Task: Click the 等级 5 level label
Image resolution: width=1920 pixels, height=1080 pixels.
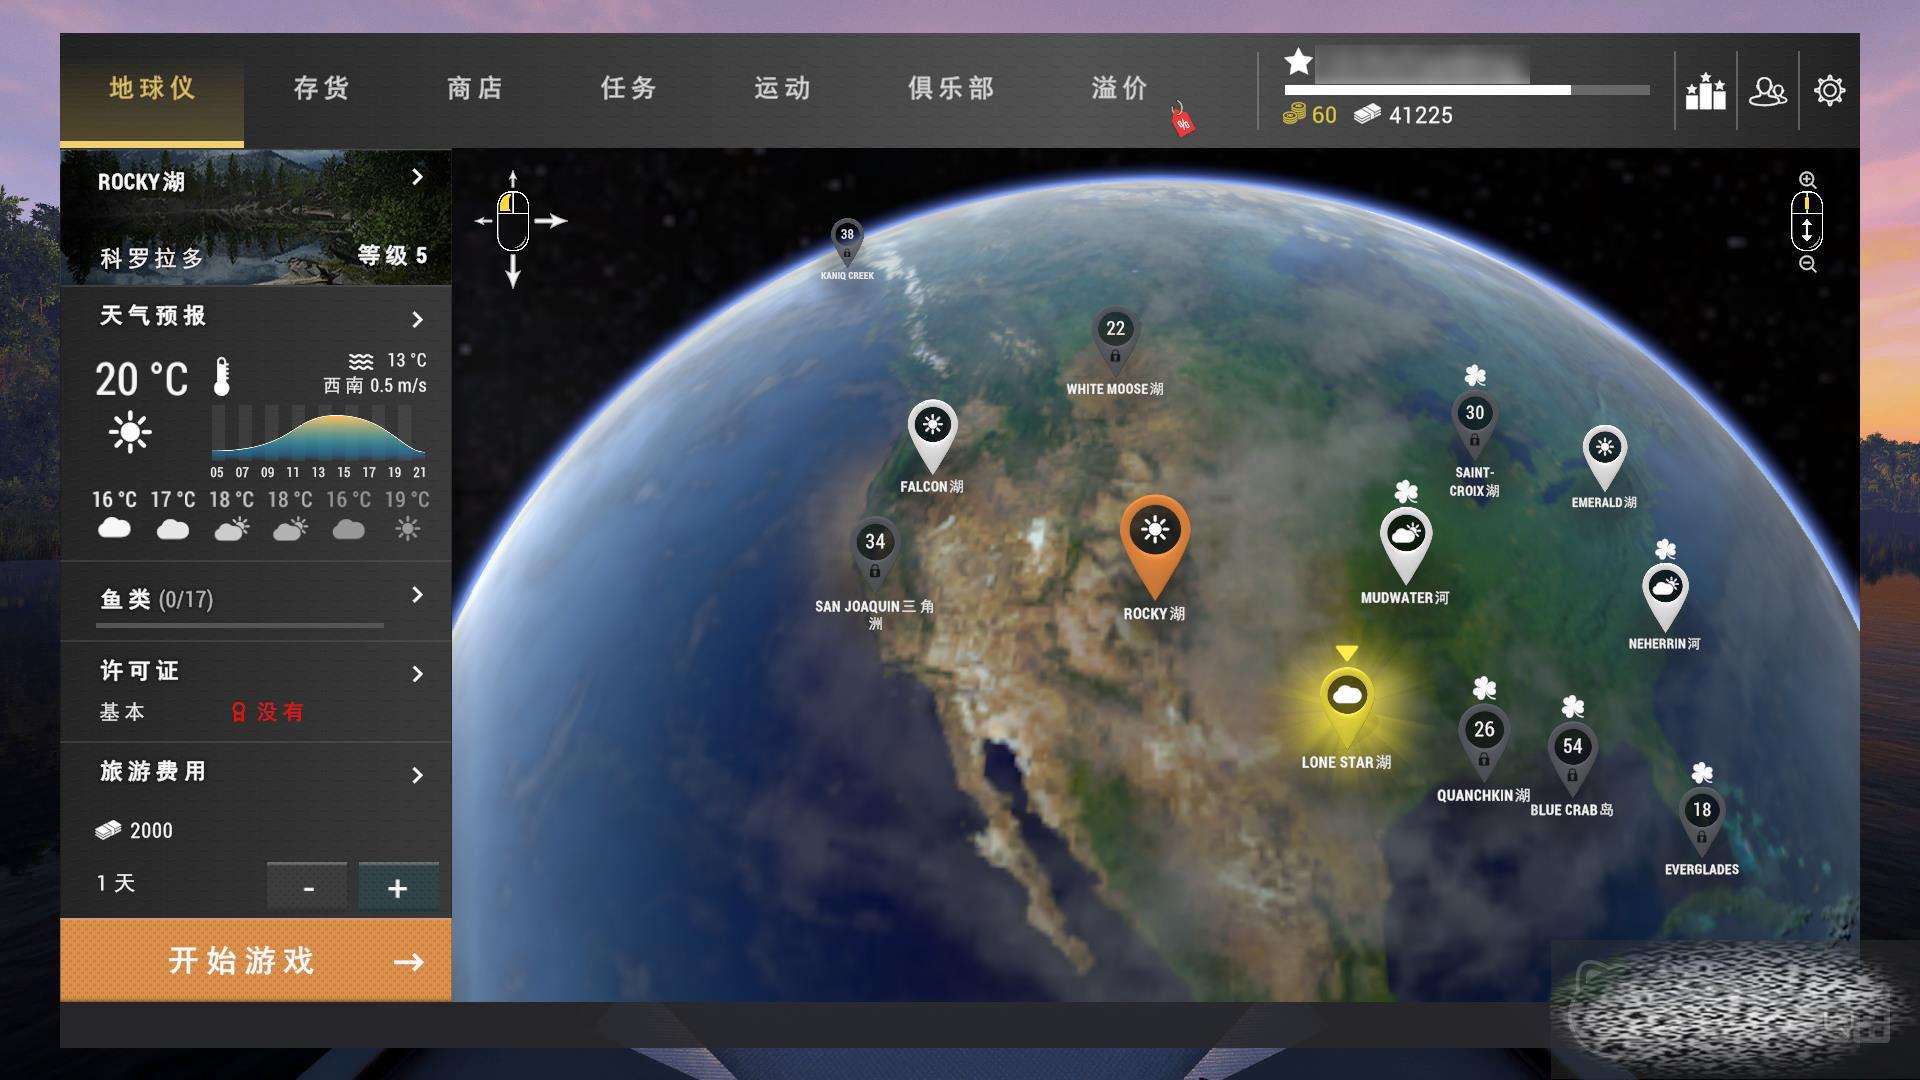Action: click(x=392, y=256)
